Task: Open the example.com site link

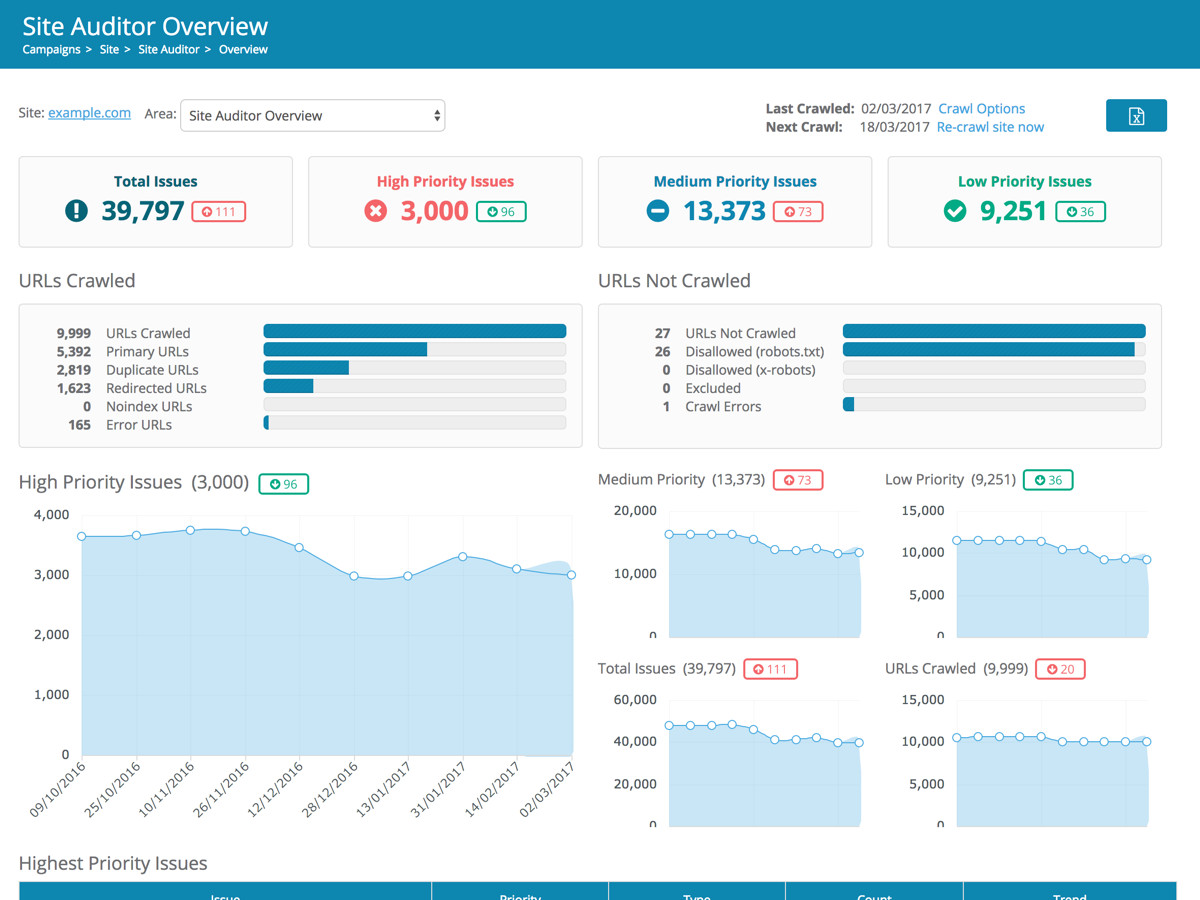Action: (89, 113)
